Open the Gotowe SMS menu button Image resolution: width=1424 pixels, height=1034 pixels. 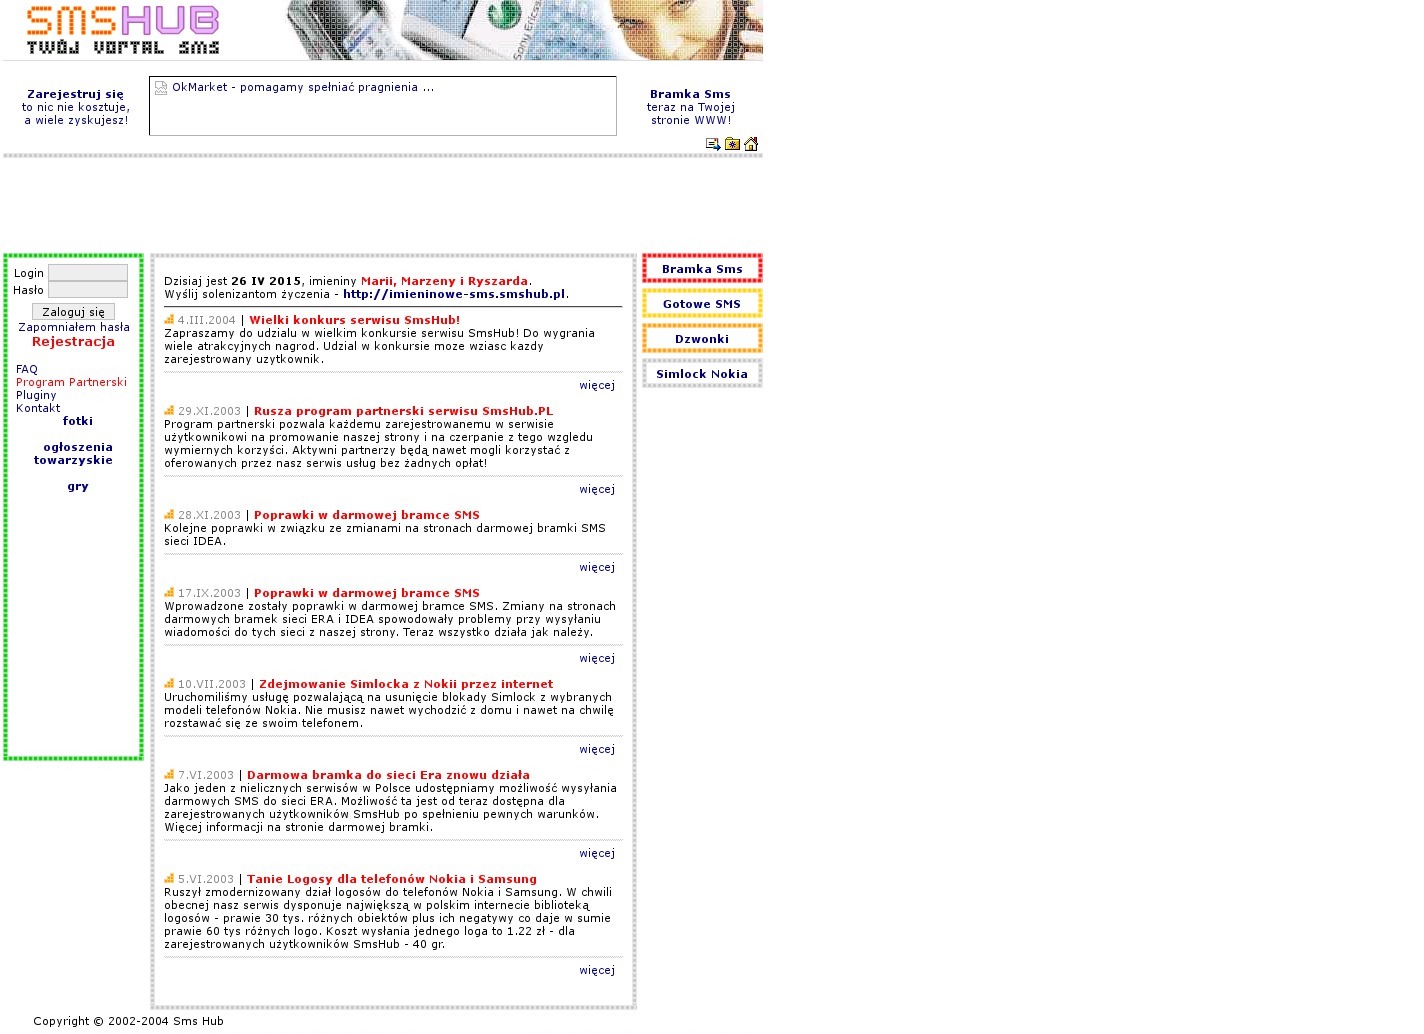[x=702, y=304]
